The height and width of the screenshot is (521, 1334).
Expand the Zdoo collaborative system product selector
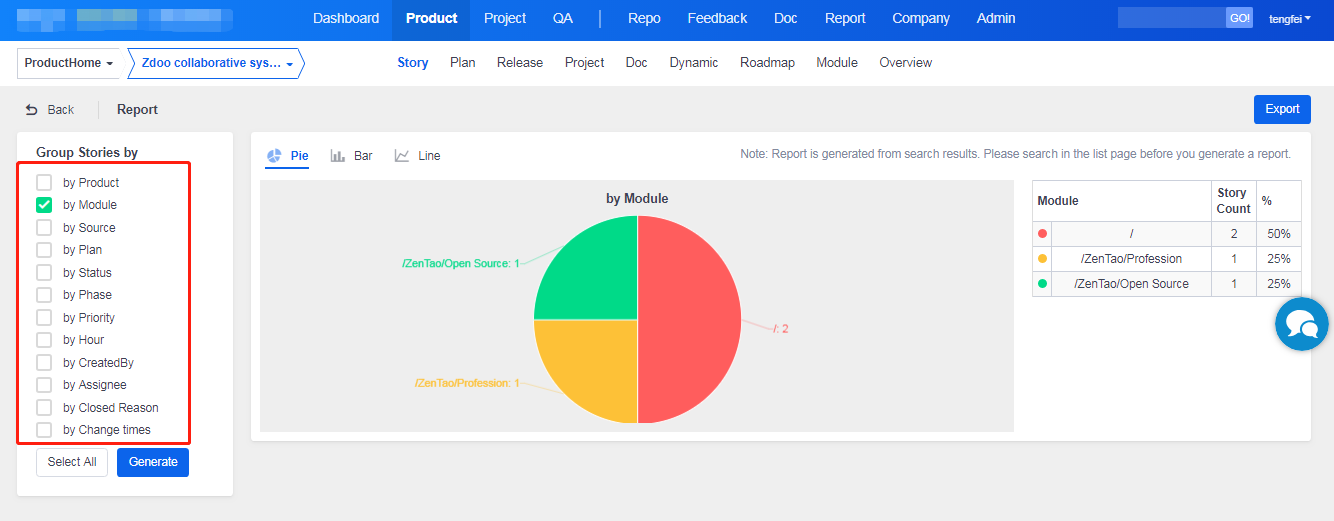[x=217, y=63]
